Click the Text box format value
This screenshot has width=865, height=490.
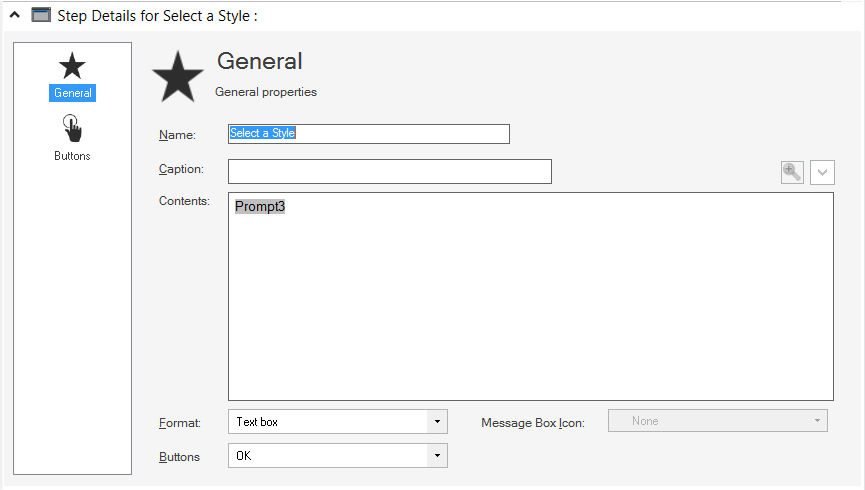point(257,422)
